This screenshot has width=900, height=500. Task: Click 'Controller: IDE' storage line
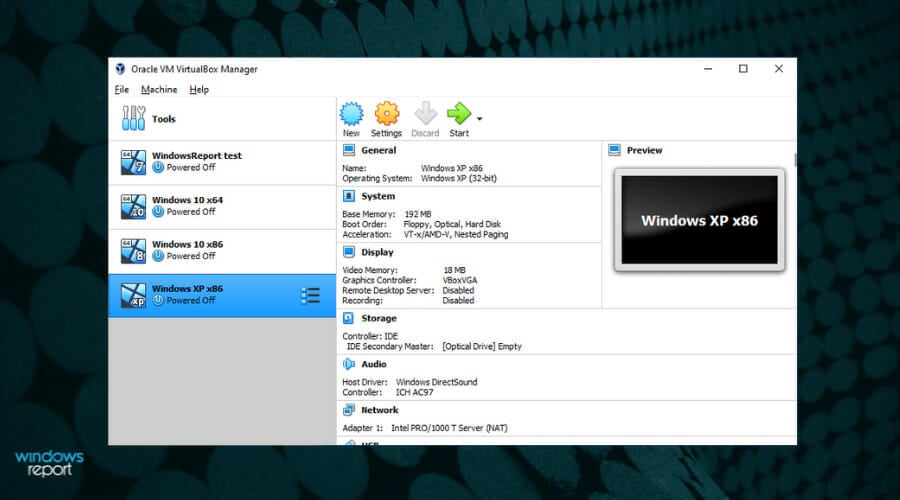click(x=370, y=336)
